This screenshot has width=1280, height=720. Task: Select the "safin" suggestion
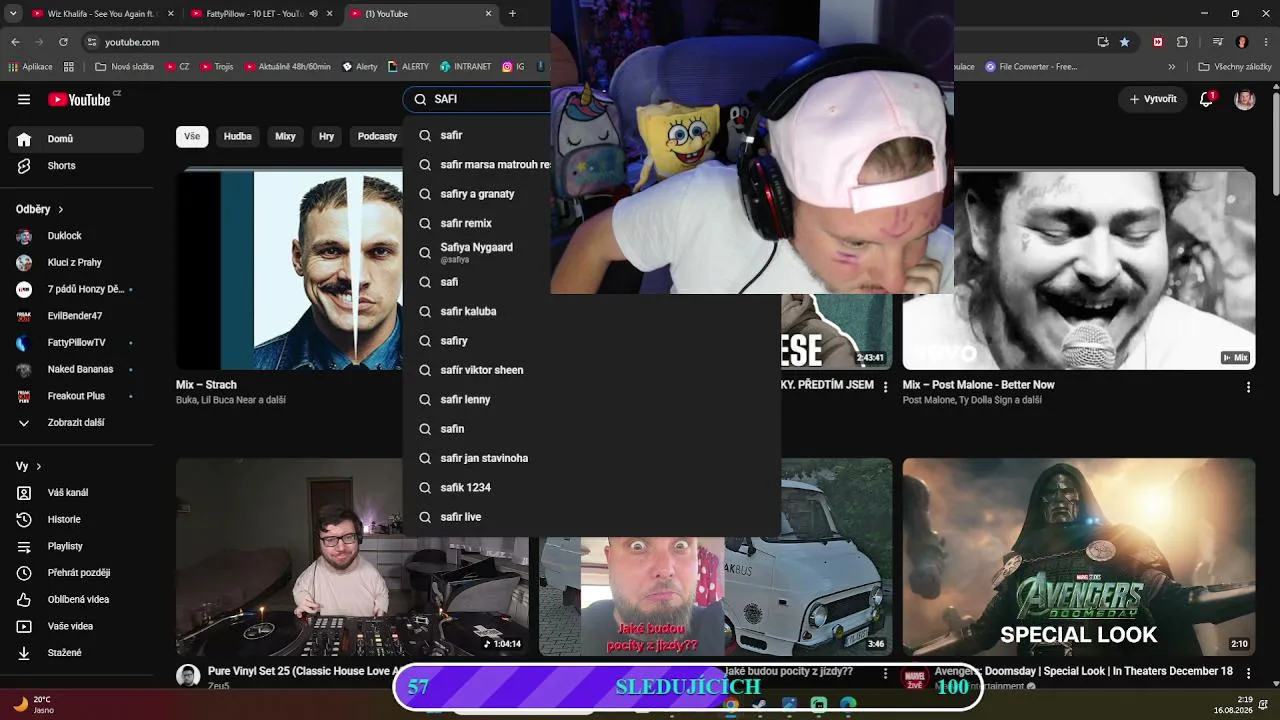[x=592, y=429]
